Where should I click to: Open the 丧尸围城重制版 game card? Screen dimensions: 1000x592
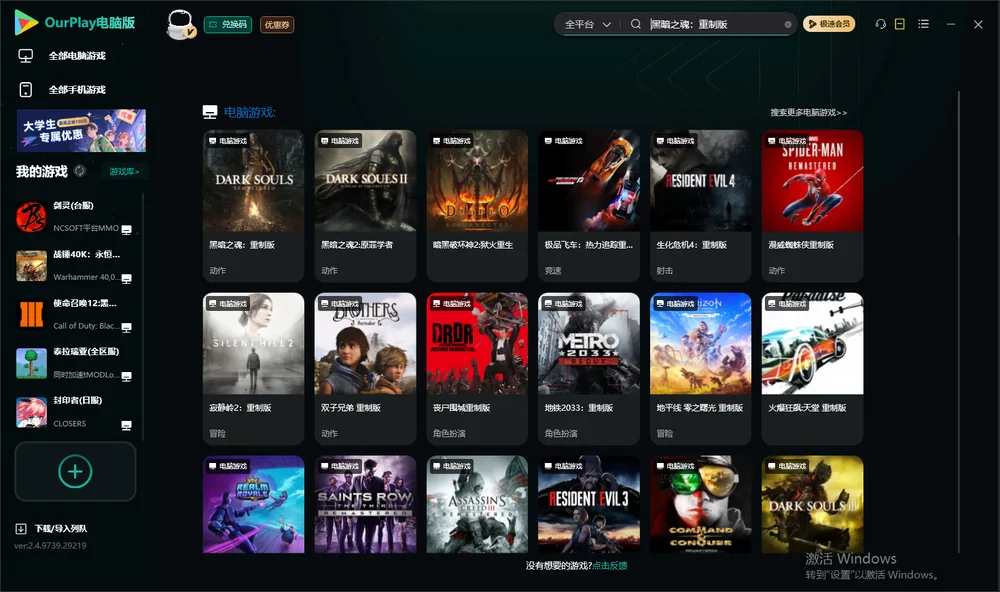click(477, 368)
